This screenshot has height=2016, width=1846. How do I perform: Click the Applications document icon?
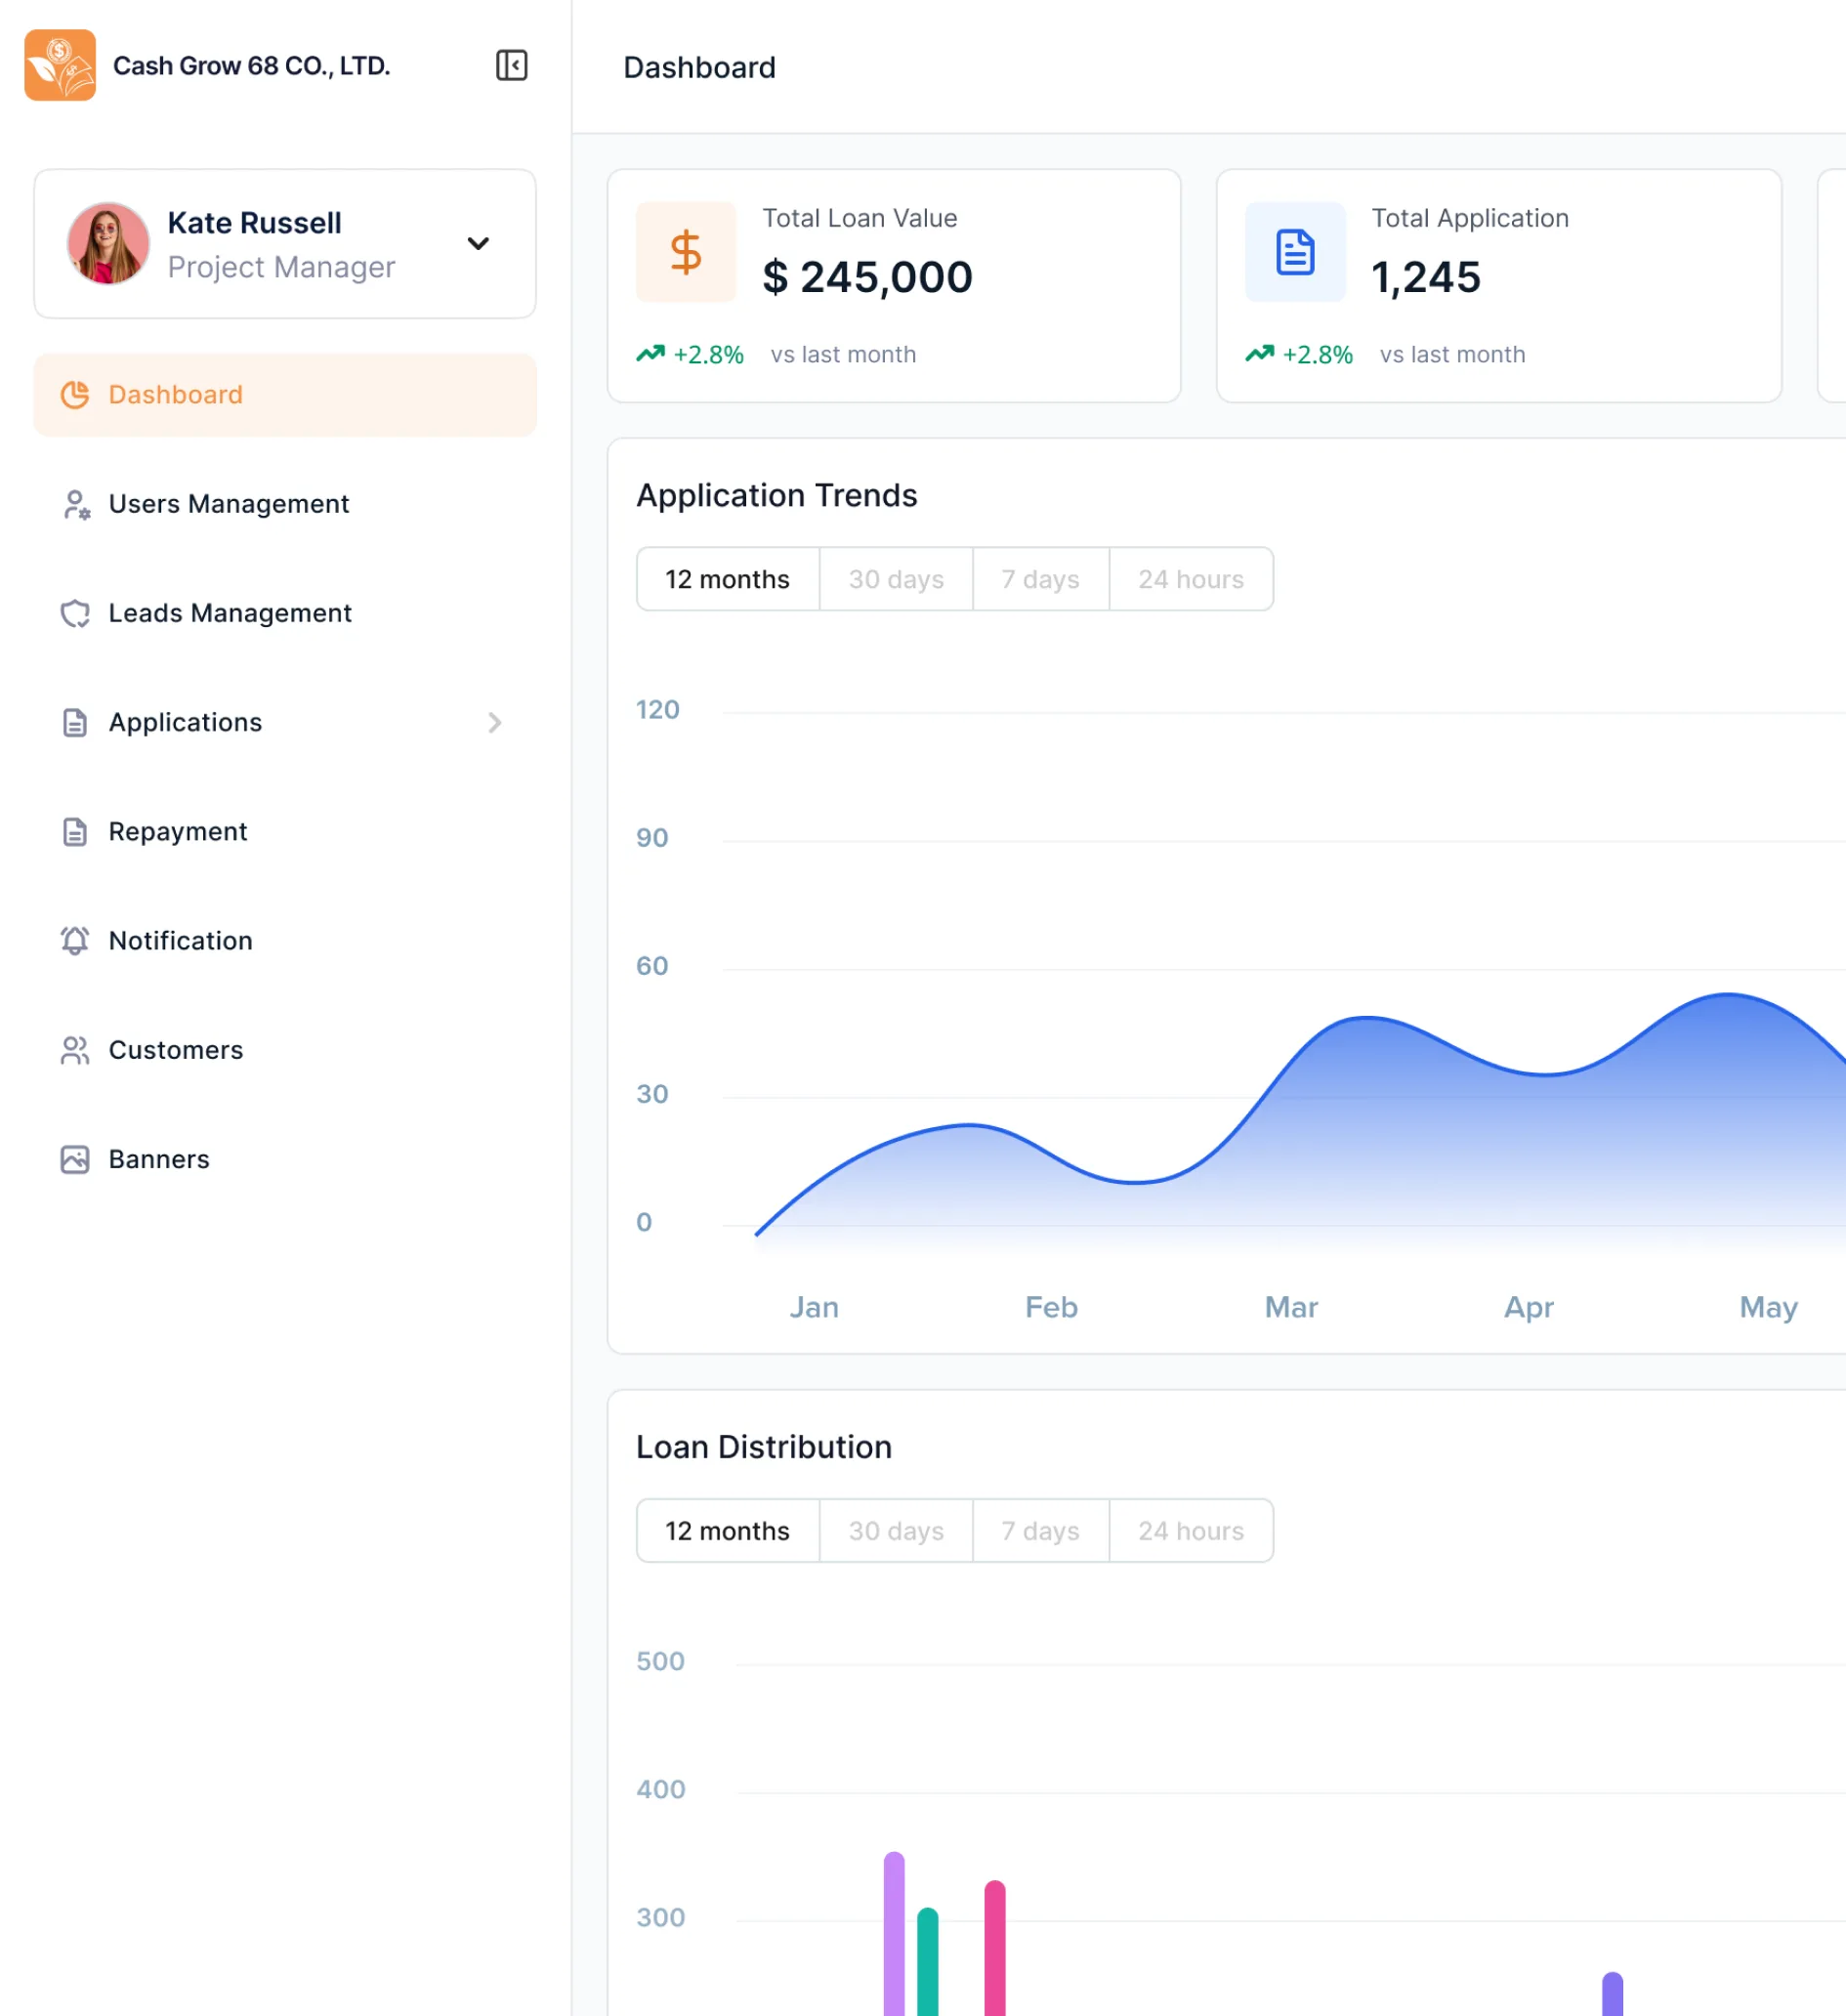(x=75, y=722)
